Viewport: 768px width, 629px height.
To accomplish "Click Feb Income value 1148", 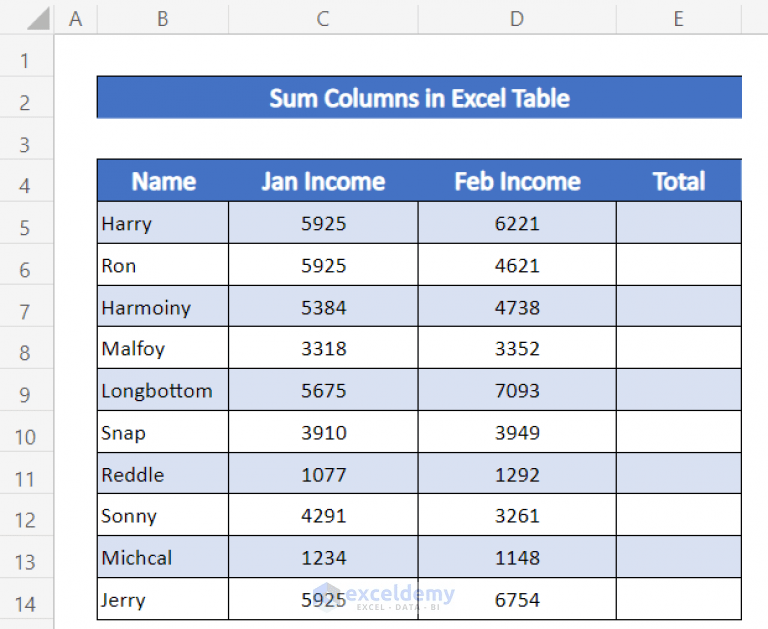I will click(x=517, y=557).
